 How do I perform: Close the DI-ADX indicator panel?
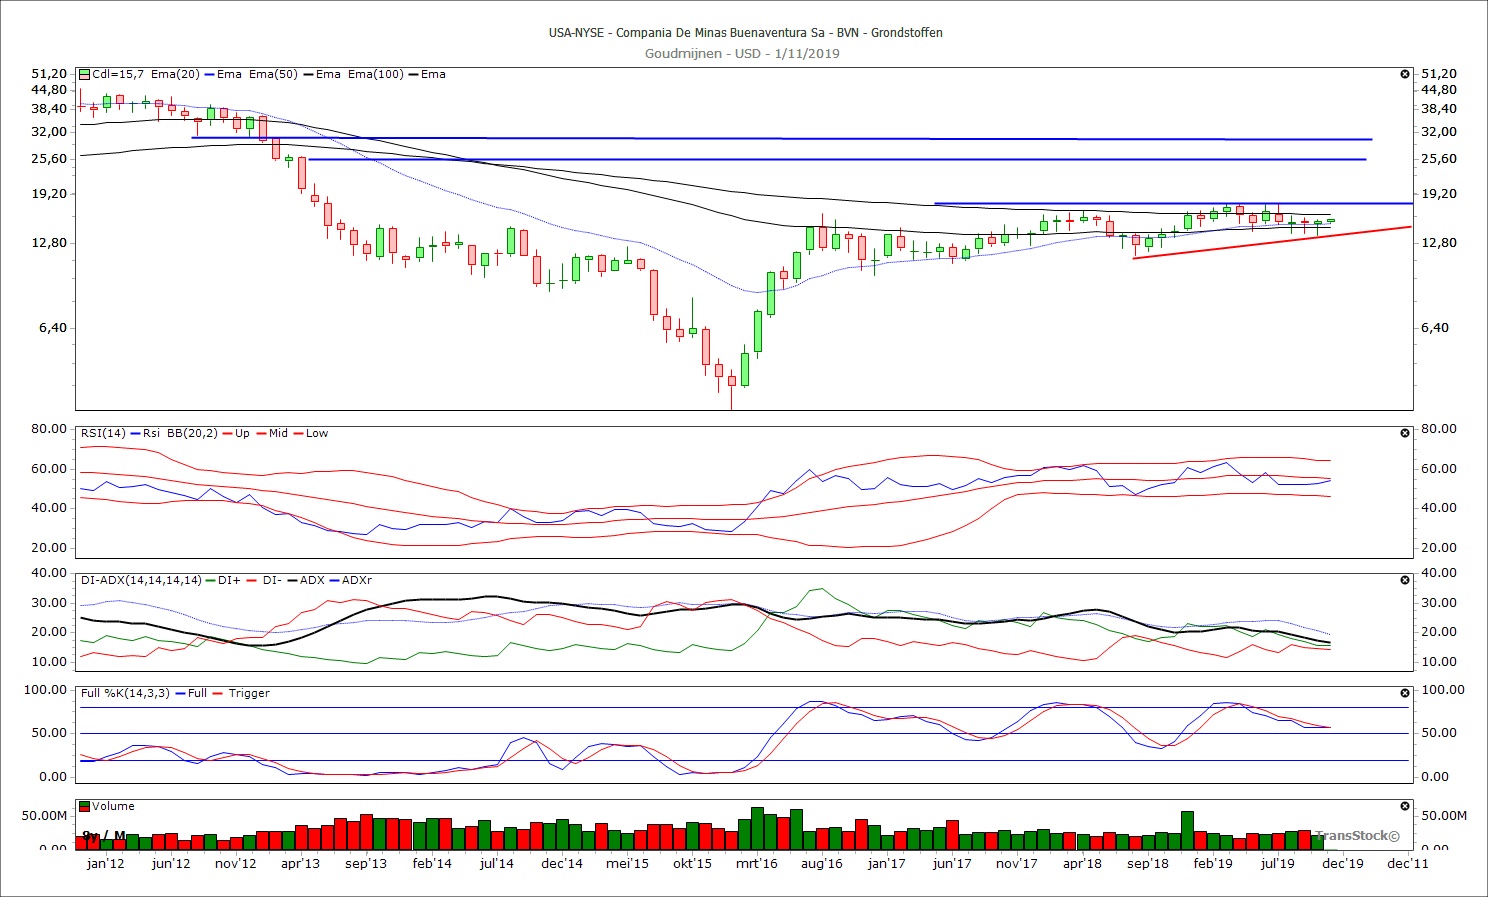point(1405,580)
